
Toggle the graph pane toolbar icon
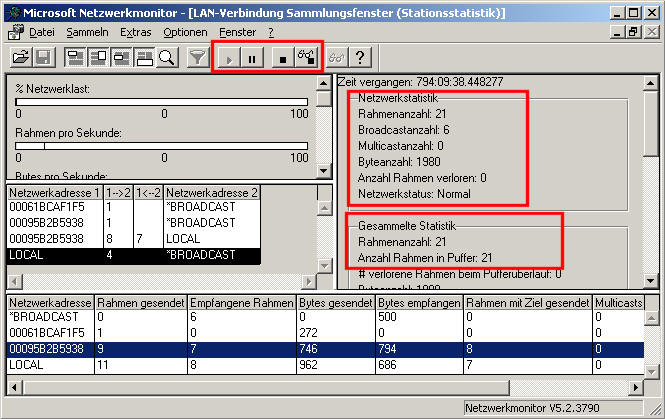[75, 57]
